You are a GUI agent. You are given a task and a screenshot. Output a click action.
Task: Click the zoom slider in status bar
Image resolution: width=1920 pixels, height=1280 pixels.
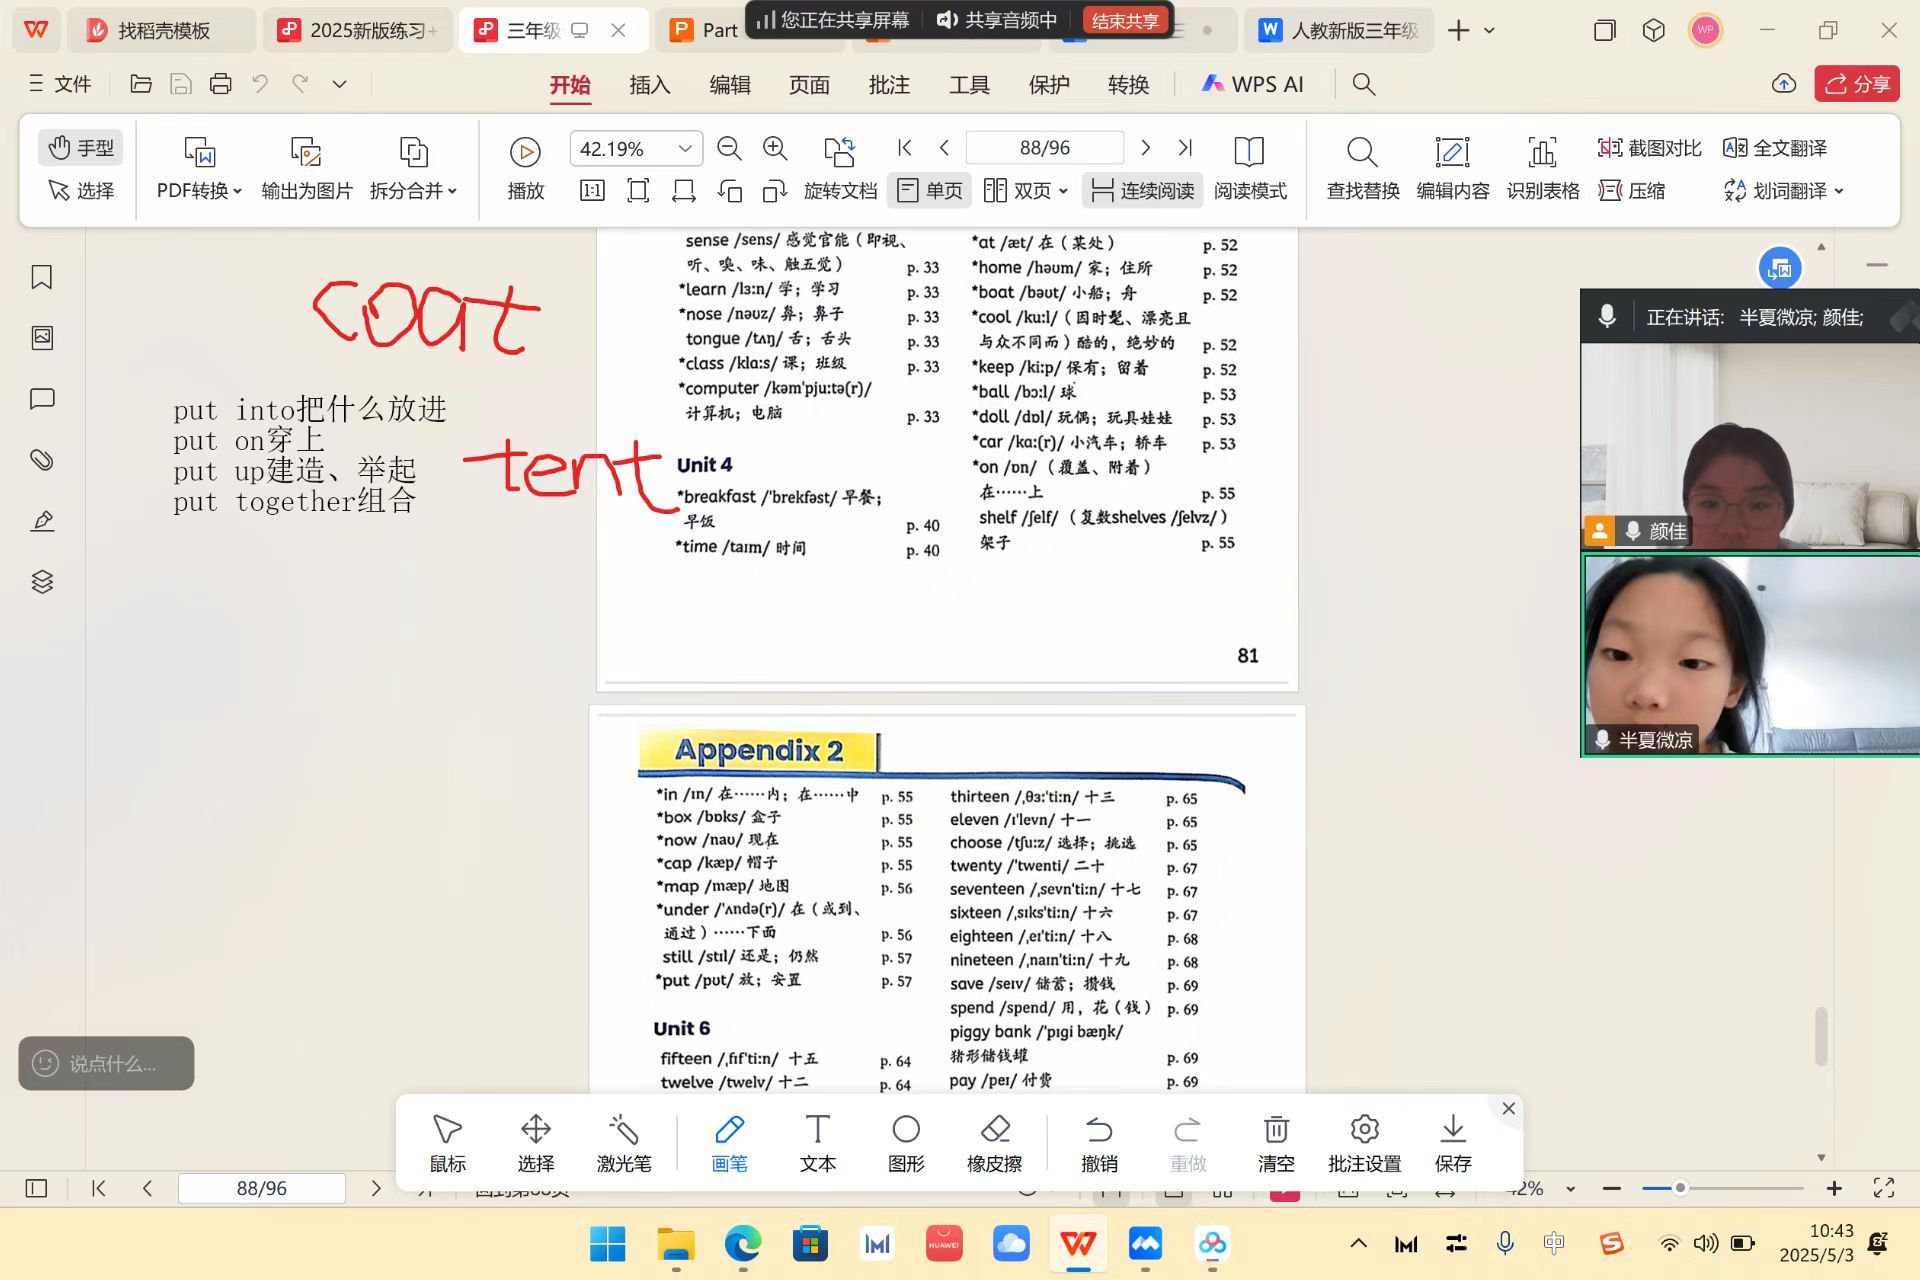1680,1188
